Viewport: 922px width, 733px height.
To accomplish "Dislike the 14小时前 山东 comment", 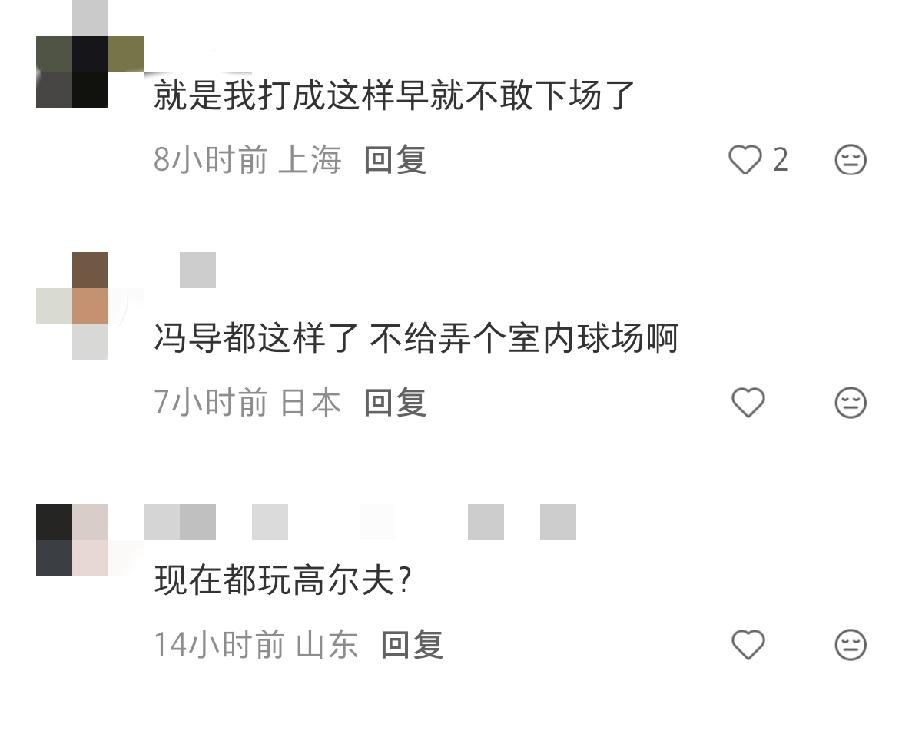I will (x=850, y=644).
